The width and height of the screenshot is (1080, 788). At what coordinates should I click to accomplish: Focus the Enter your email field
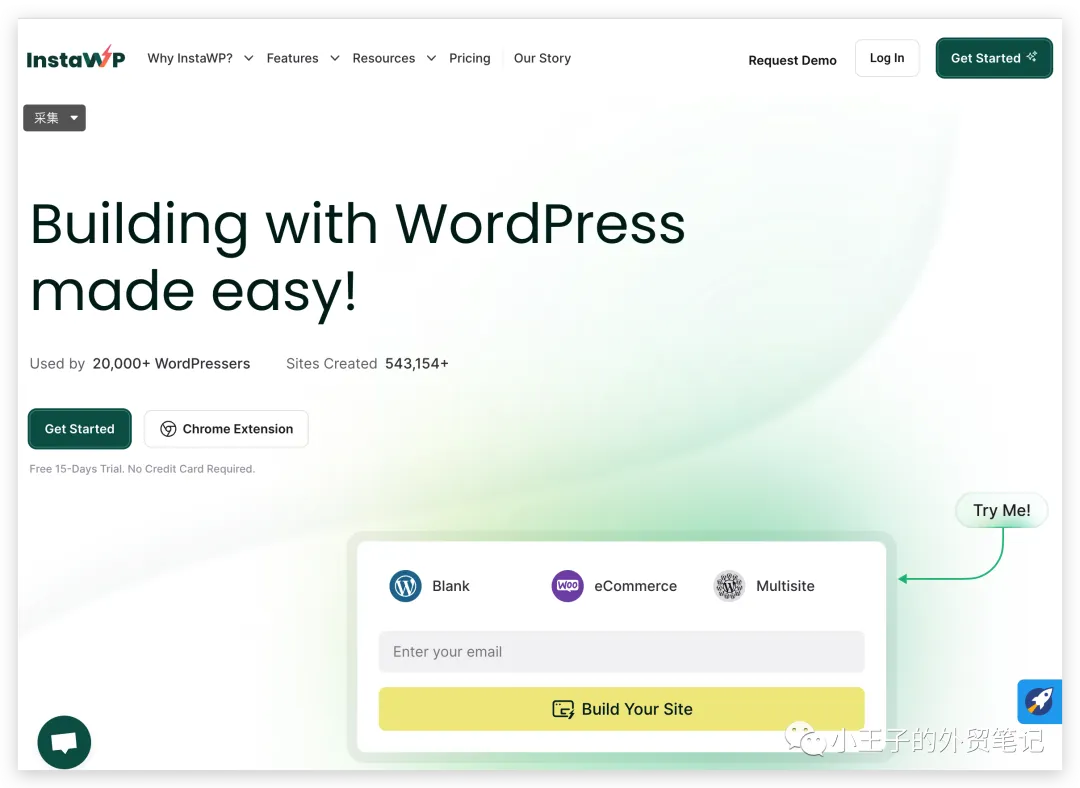(621, 652)
